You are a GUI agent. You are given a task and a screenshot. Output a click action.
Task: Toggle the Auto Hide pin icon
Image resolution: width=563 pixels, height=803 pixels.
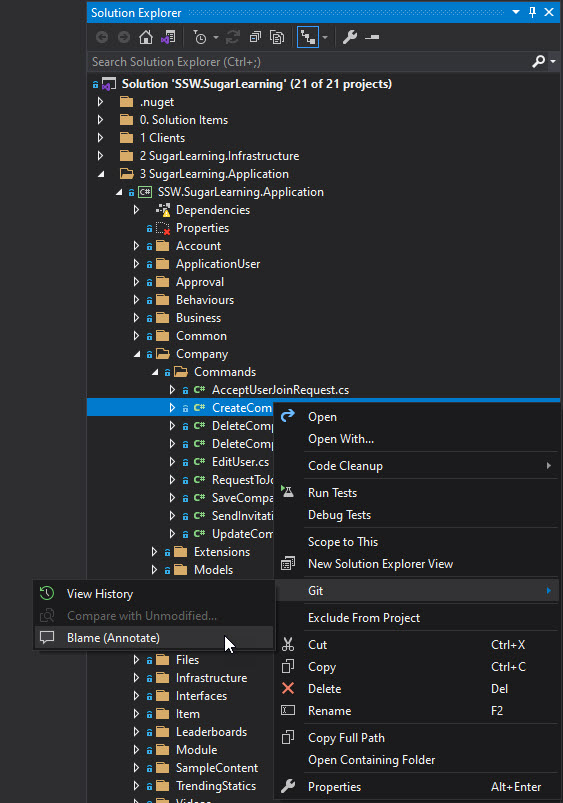532,12
